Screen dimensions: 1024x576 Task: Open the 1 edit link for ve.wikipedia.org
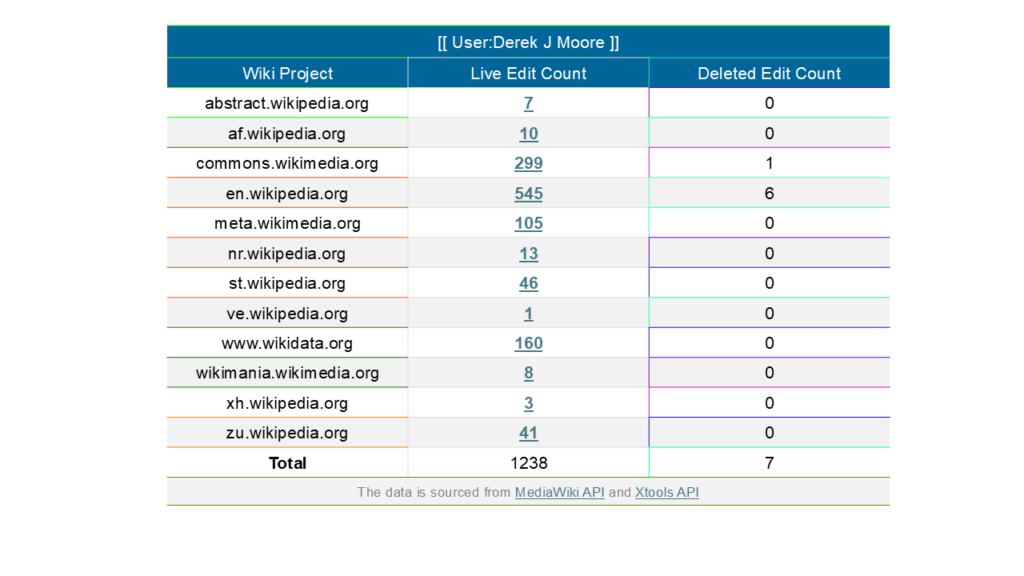point(528,313)
